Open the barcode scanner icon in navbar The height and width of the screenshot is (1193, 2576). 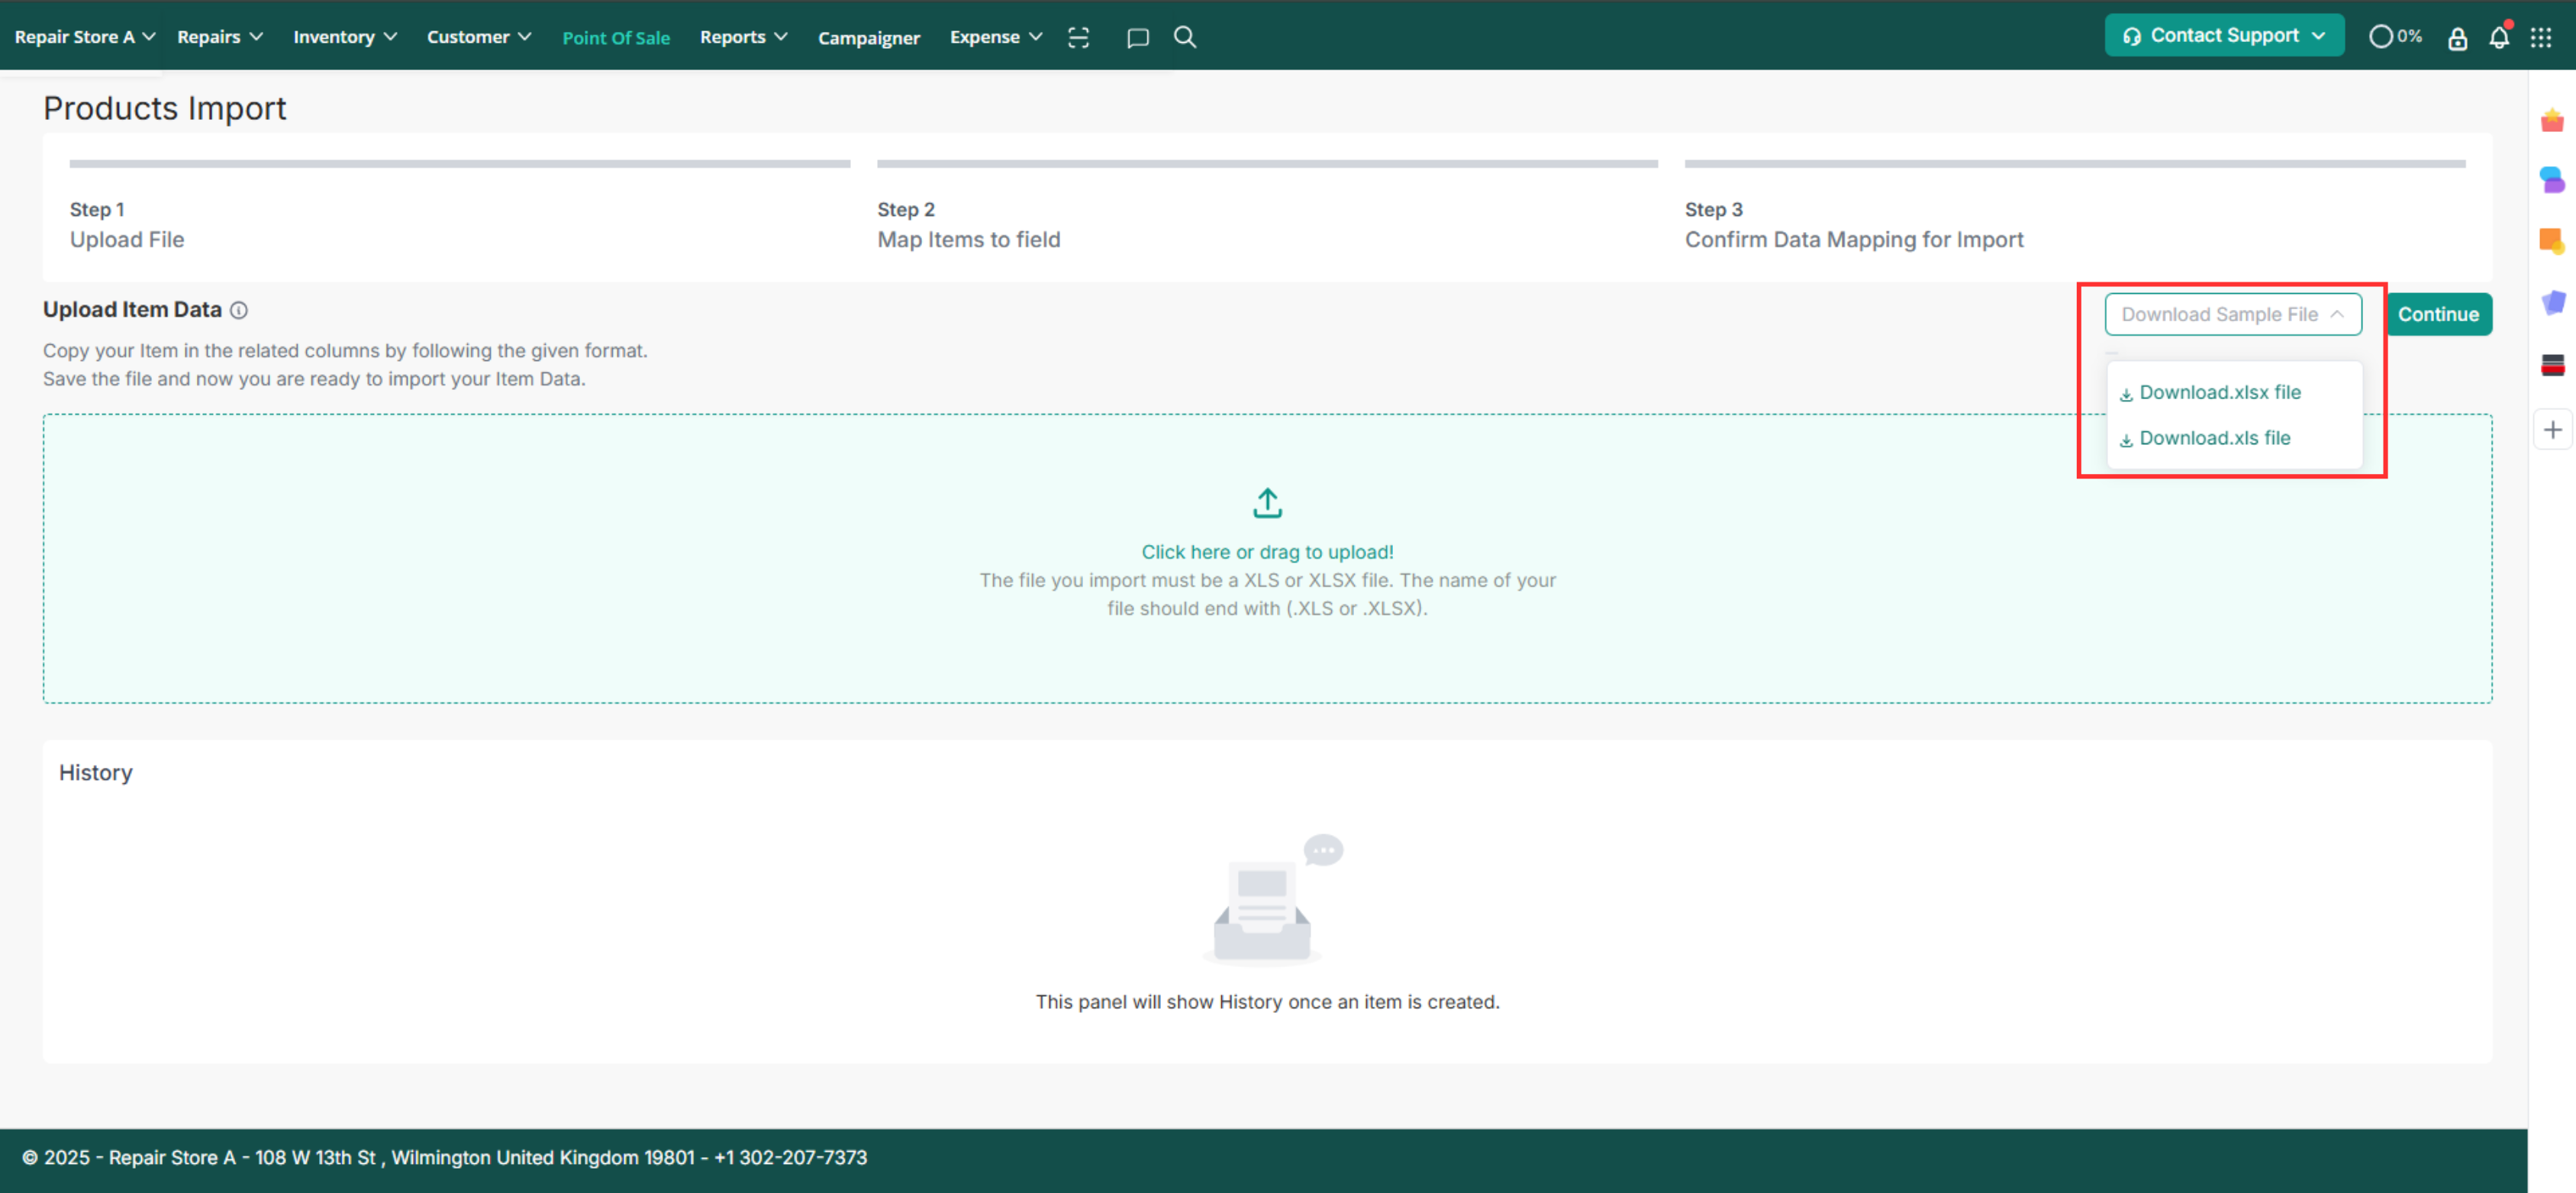pos(1078,37)
